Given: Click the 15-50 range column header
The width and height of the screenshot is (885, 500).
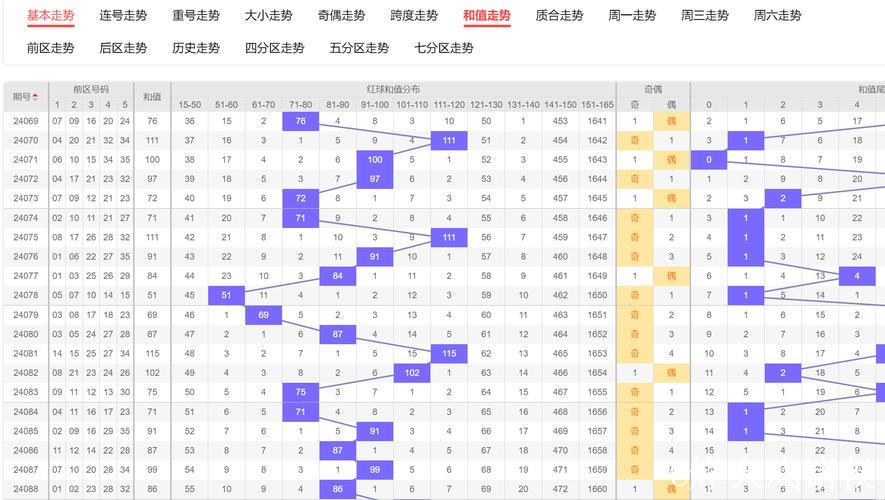Looking at the screenshot, I should click(x=190, y=105).
